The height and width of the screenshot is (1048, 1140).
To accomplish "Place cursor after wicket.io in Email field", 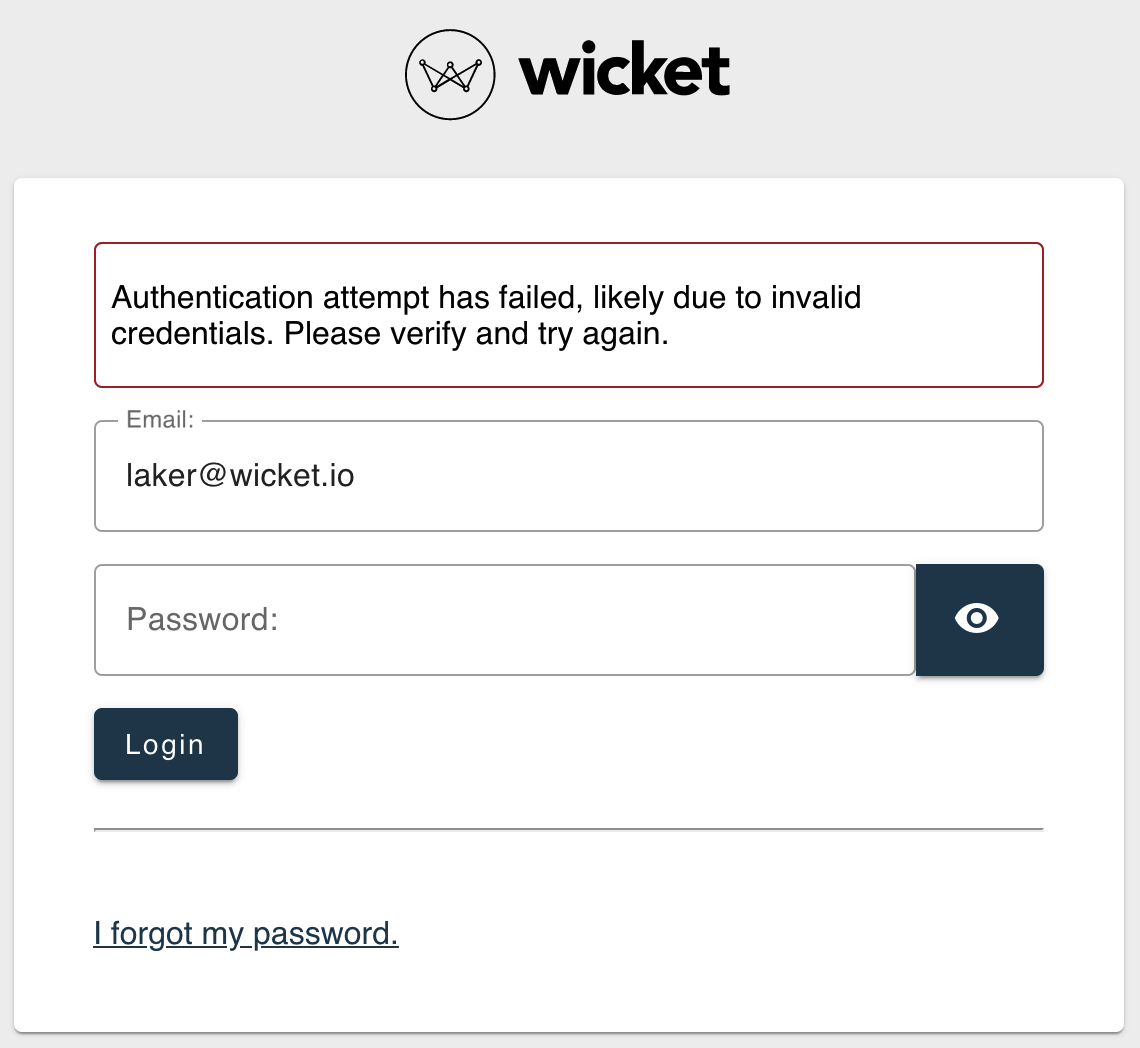I will 356,476.
